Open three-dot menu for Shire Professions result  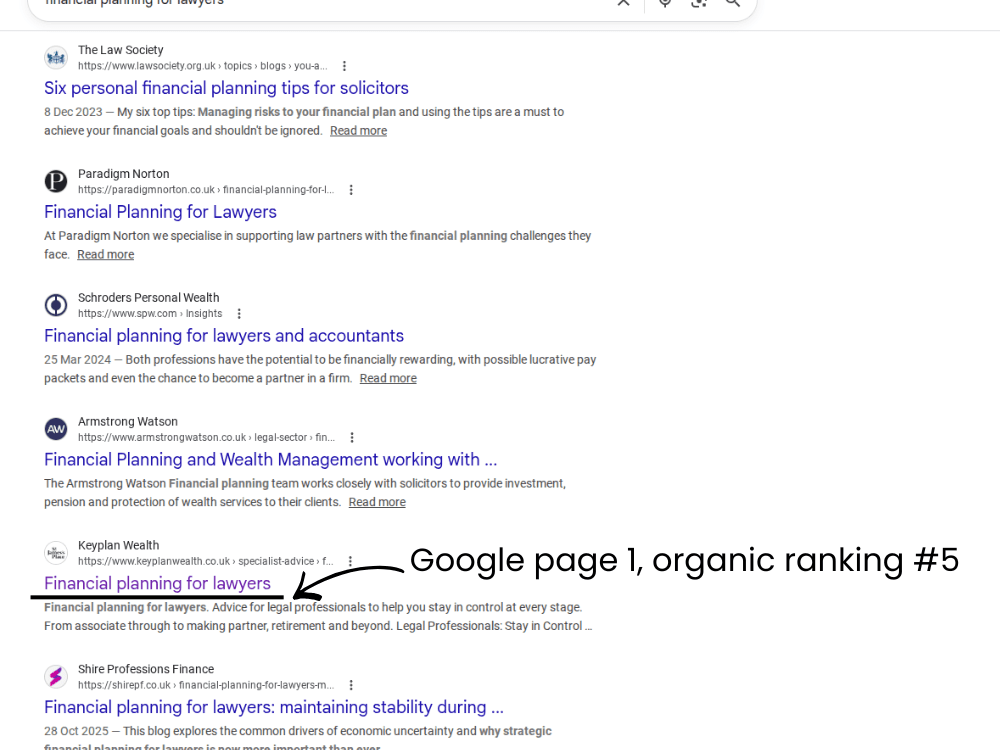(351, 686)
